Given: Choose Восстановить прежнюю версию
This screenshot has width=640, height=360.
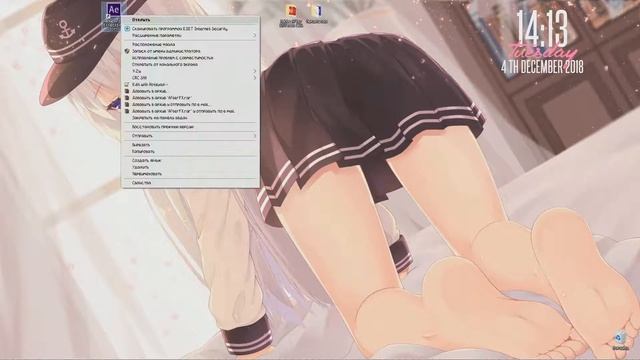Looking at the screenshot, I should pos(190,127).
